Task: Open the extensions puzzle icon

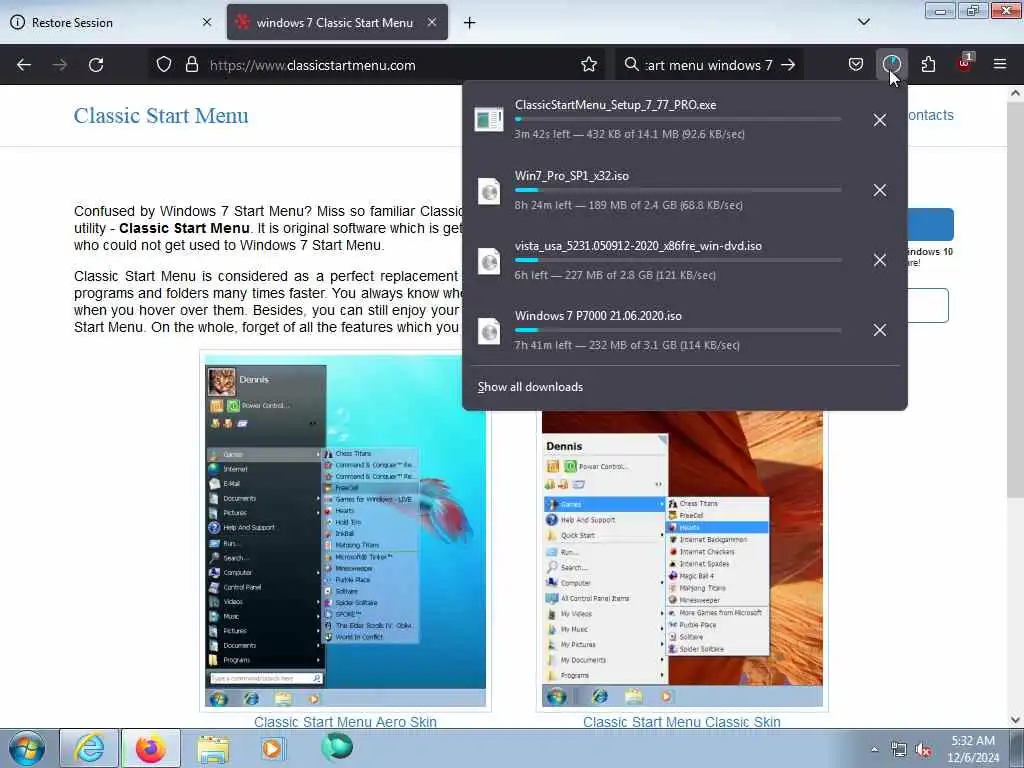Action: [x=928, y=65]
